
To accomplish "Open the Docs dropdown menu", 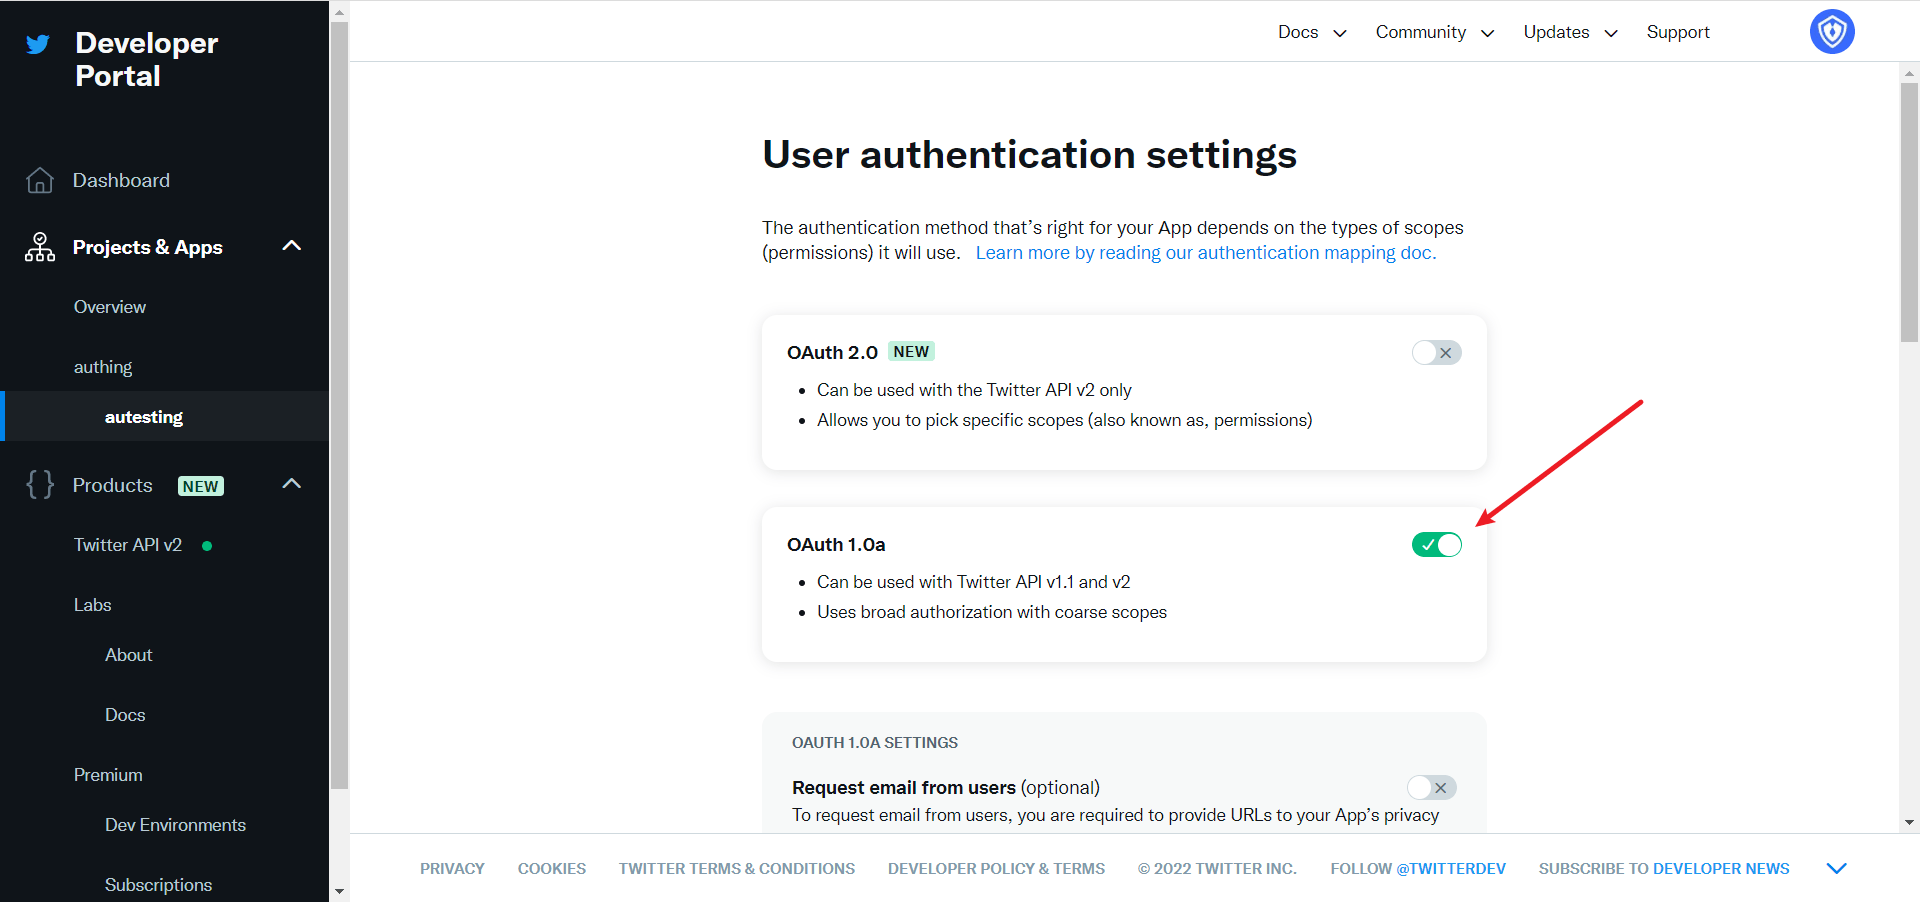I will pyautogui.click(x=1311, y=32).
